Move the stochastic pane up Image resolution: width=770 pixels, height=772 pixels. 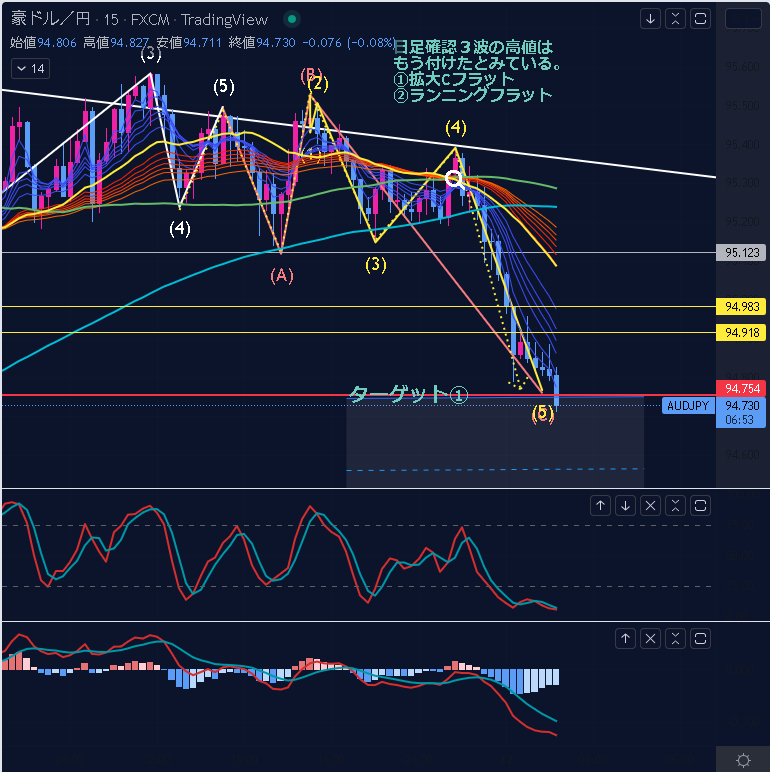click(601, 505)
